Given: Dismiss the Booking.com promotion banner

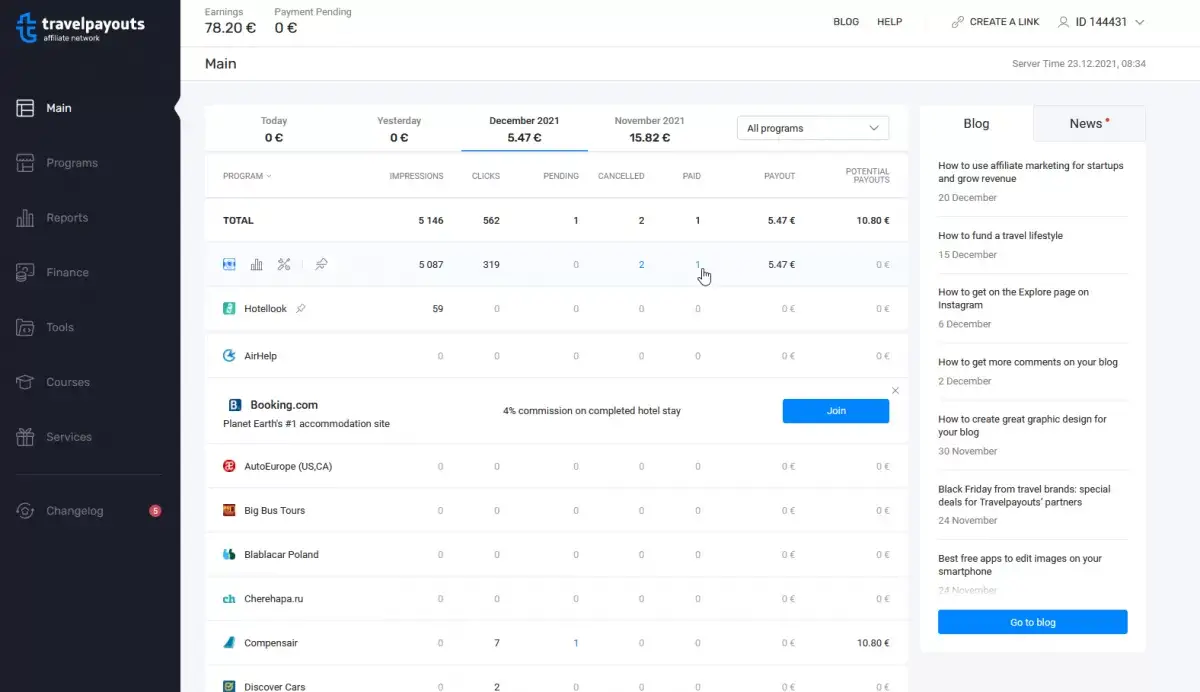Looking at the screenshot, I should (895, 390).
